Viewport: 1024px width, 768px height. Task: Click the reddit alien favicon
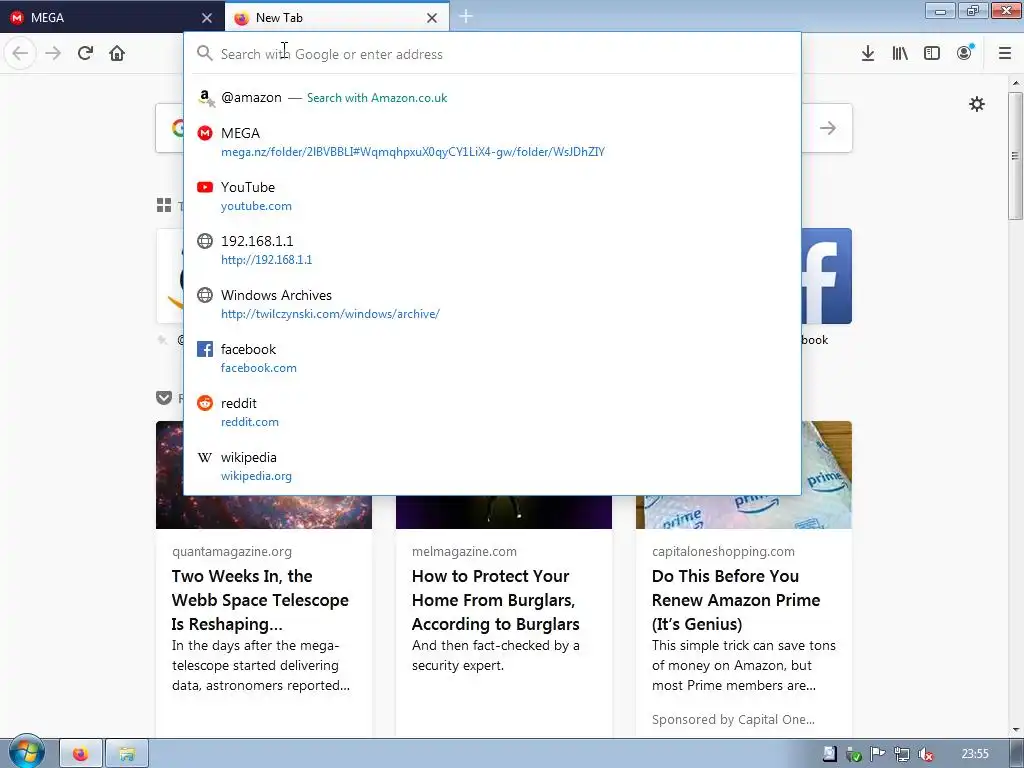coord(205,403)
